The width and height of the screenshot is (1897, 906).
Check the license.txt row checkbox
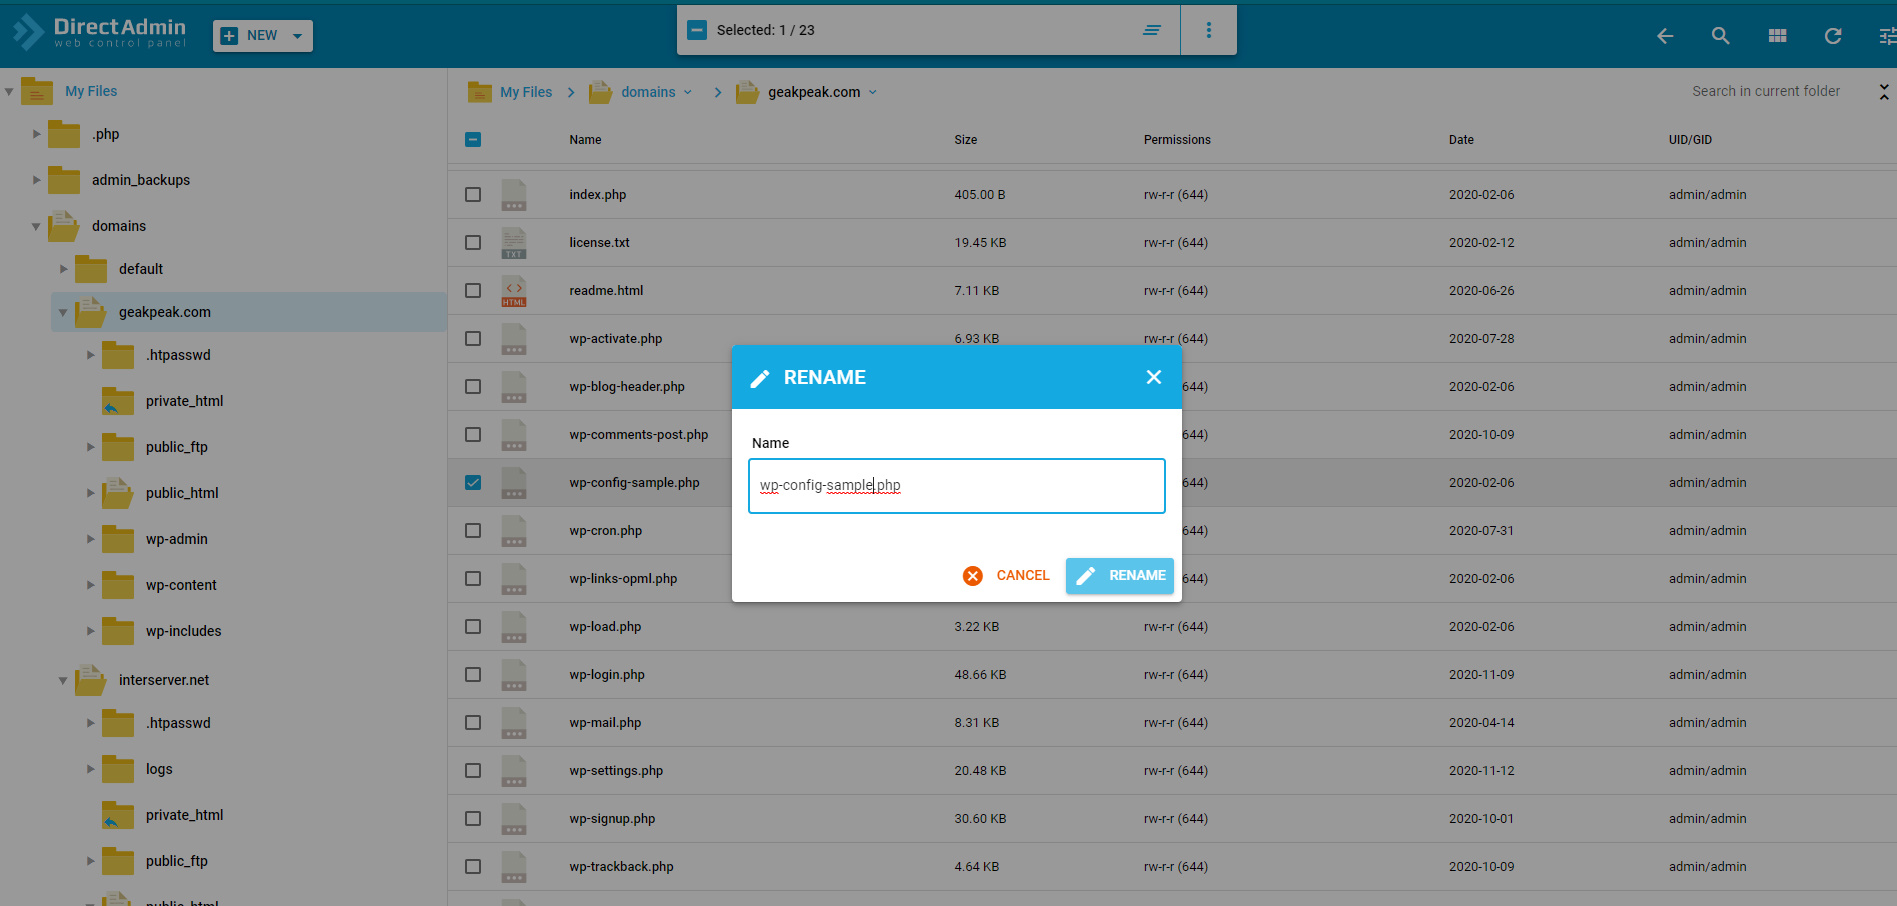[473, 243]
